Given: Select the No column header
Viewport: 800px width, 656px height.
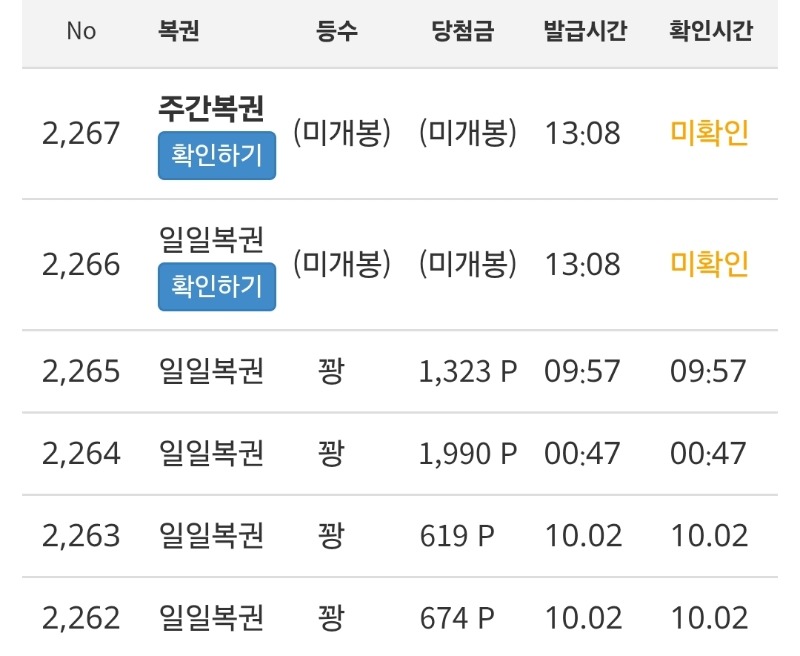Looking at the screenshot, I should tap(81, 31).
